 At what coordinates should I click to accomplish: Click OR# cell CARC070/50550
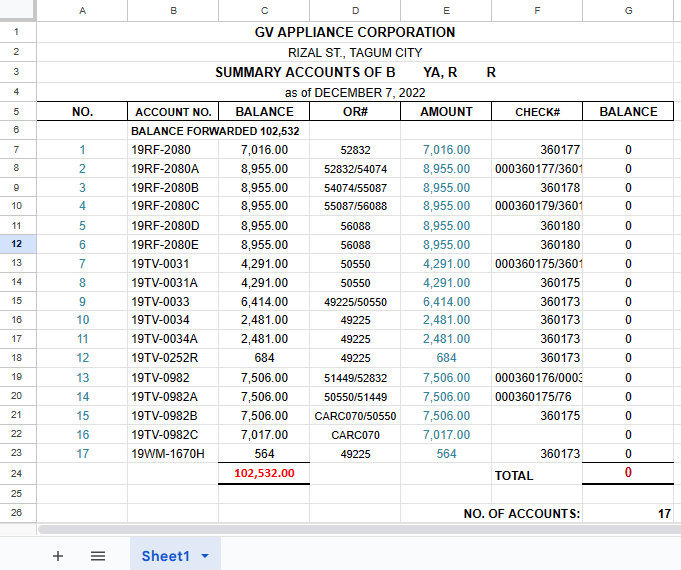pyautogui.click(x=355, y=416)
